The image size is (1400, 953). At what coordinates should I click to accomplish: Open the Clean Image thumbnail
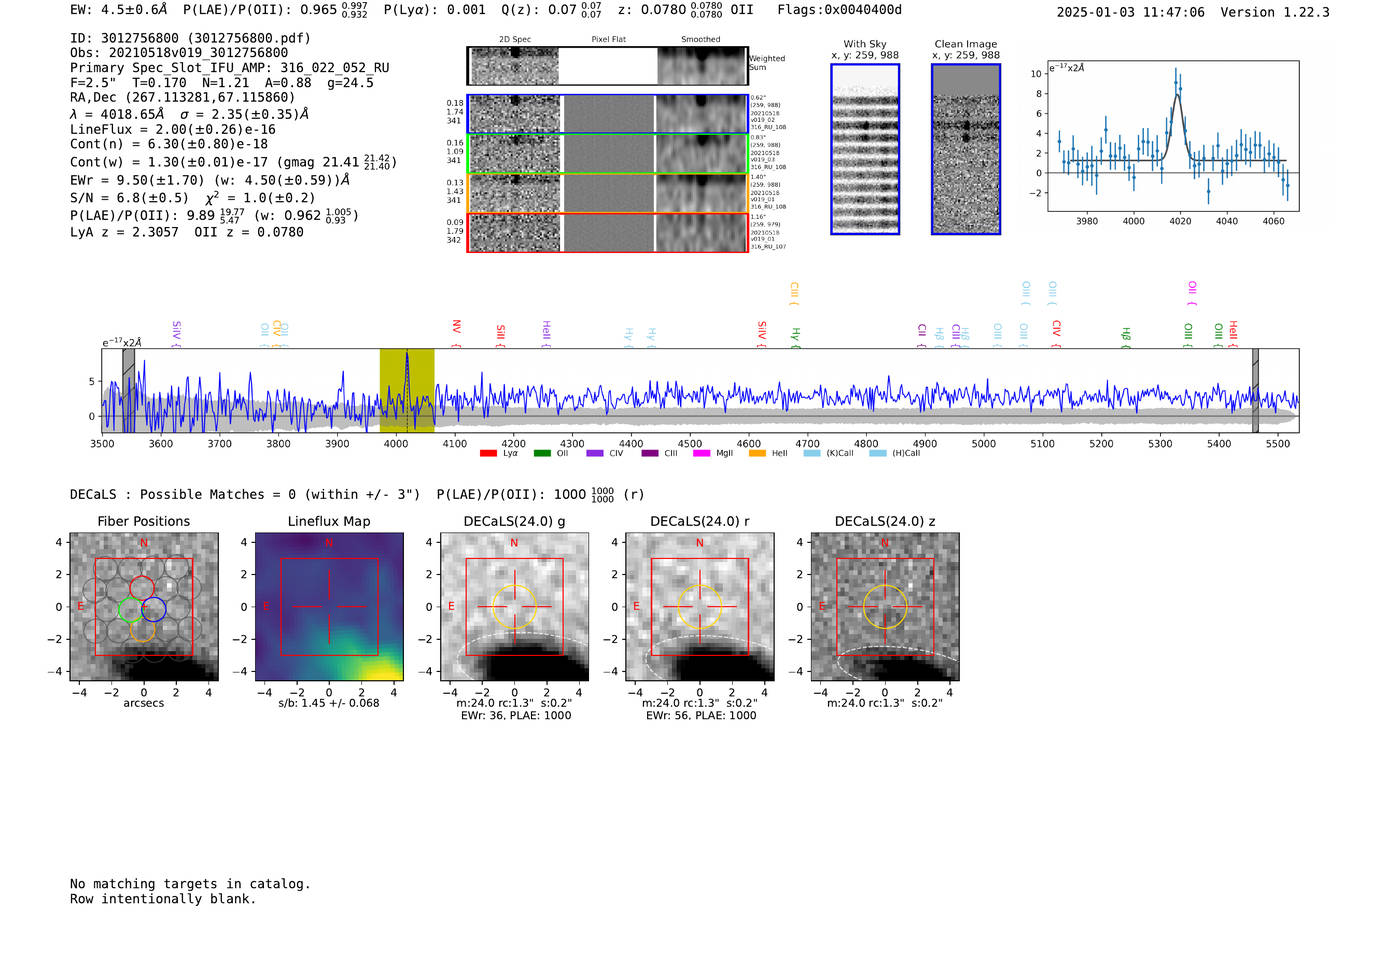pos(966,149)
